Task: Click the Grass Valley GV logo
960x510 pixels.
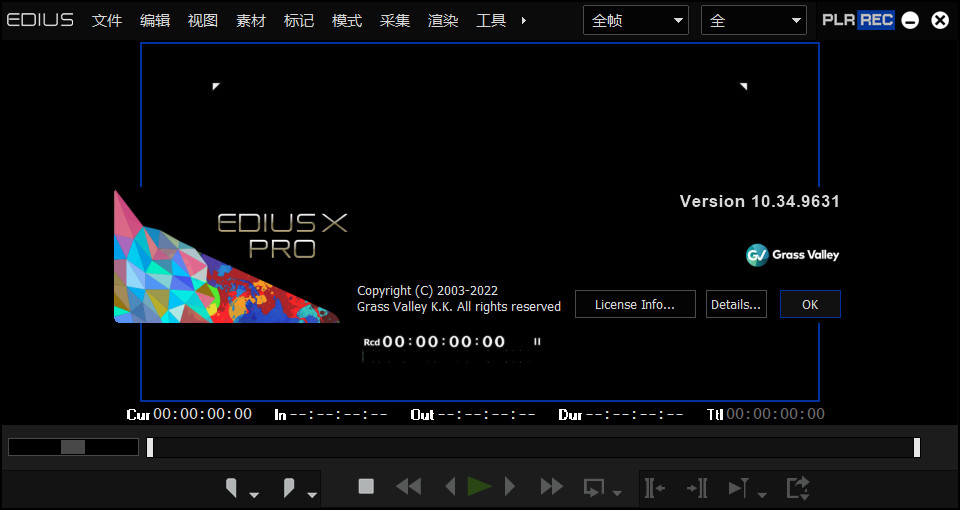Action: point(792,255)
